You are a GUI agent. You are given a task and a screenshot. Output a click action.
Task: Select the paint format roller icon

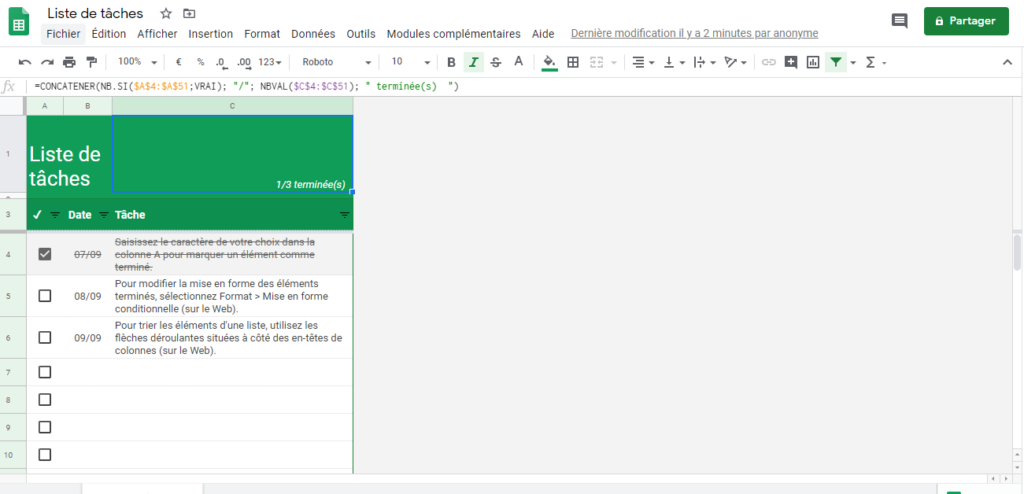(91, 62)
